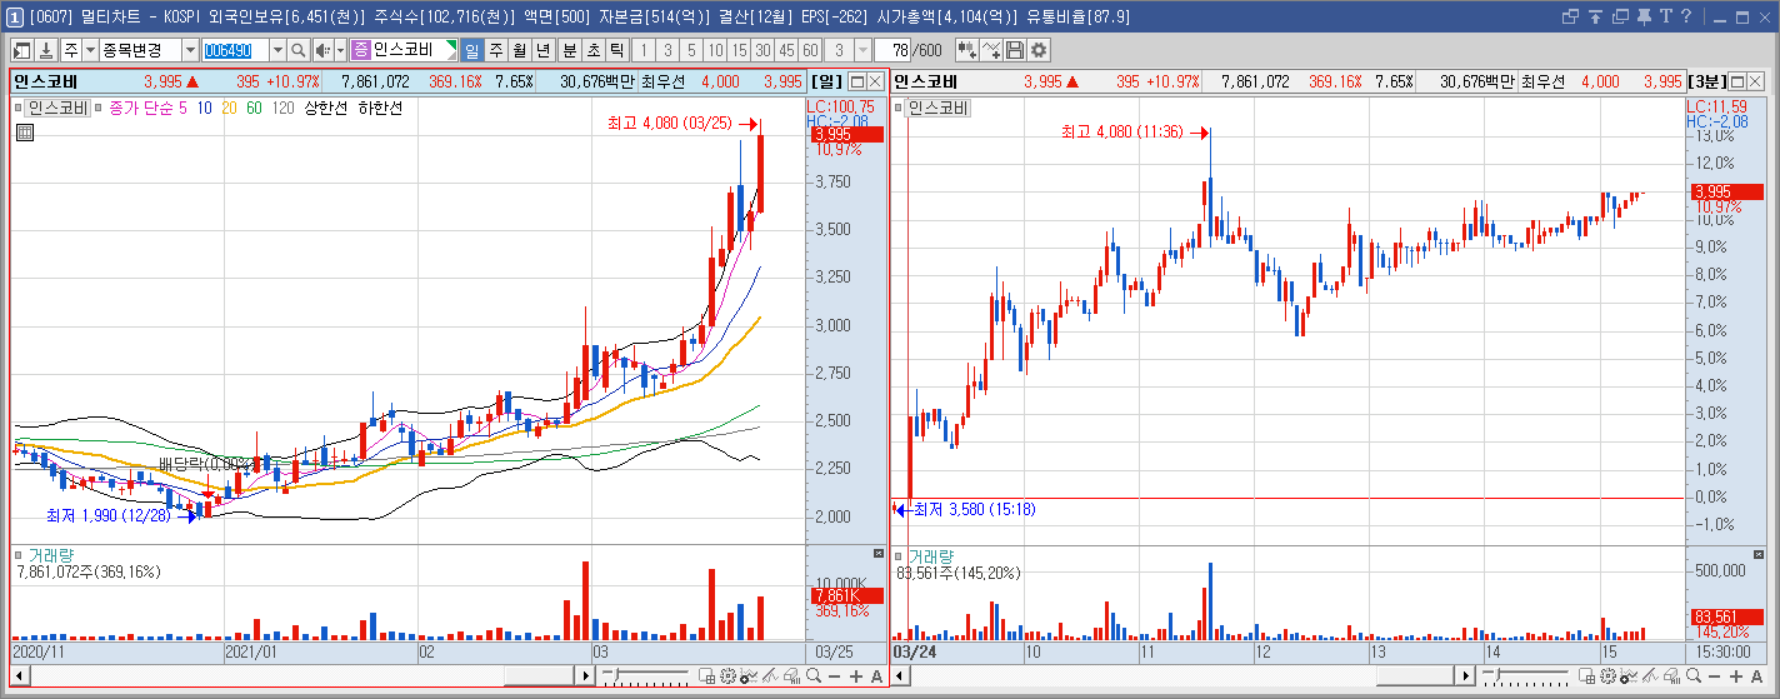
Task: Click the 3-minute chart scrollbar left arrow
Action: (x=900, y=677)
